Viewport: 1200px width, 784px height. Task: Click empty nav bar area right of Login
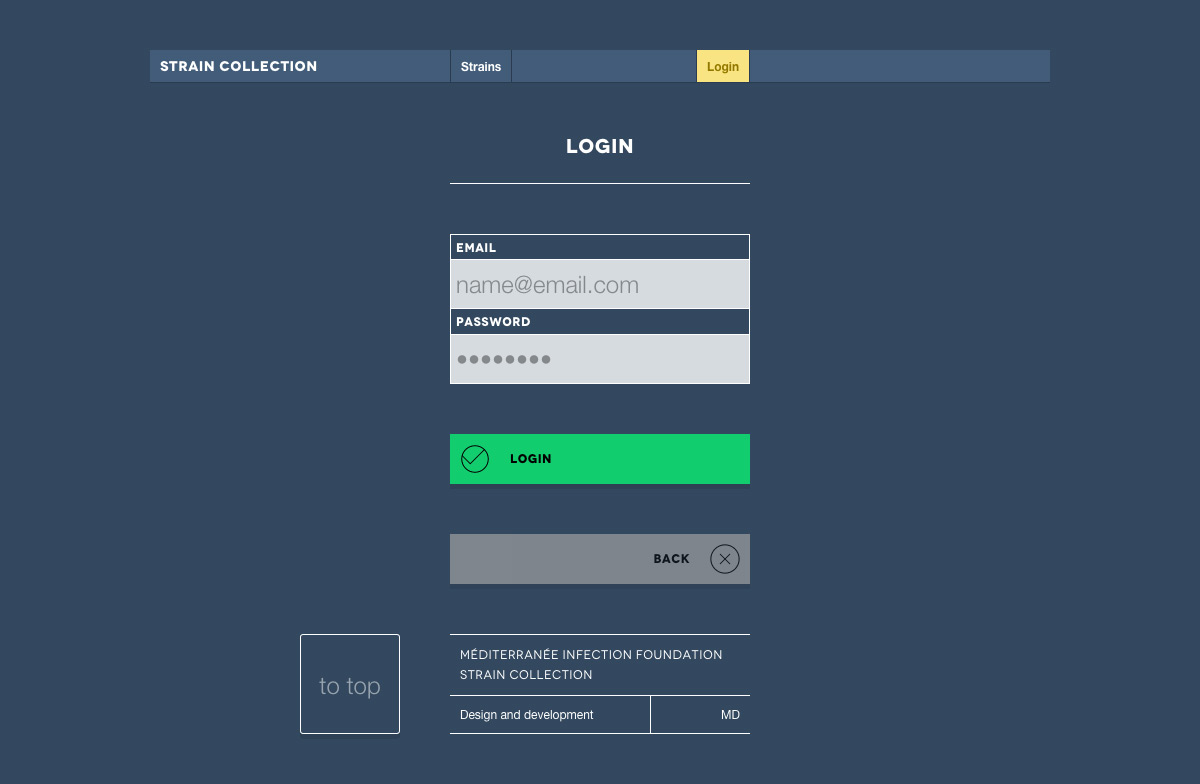(898, 67)
